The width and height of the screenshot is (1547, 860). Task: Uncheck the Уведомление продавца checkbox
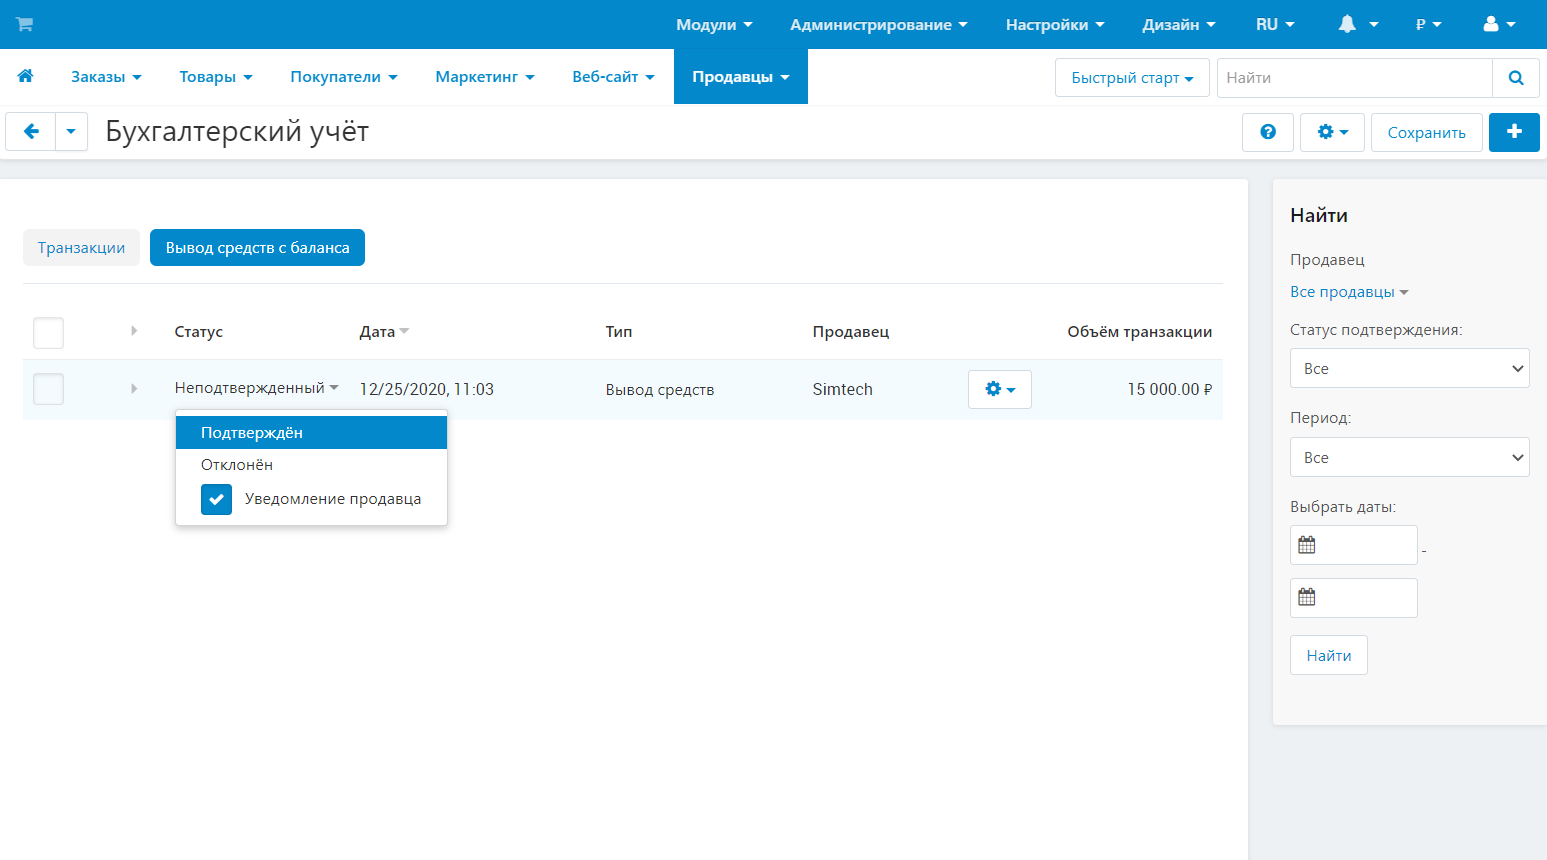click(x=216, y=499)
